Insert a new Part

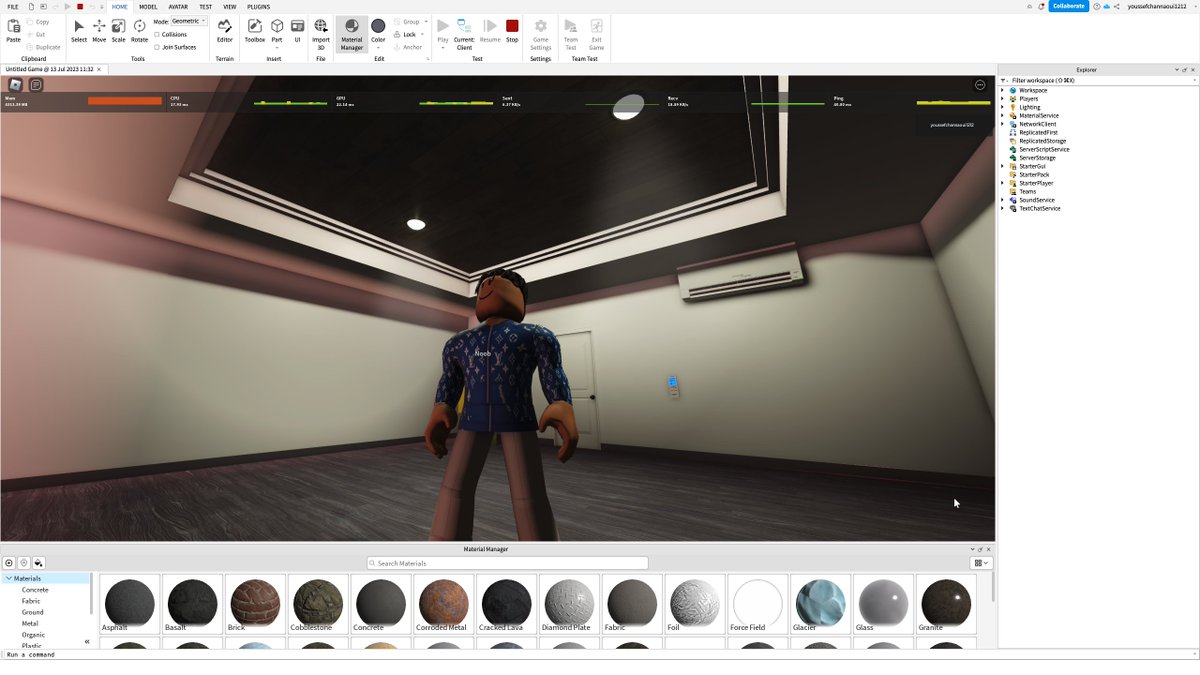point(277,31)
